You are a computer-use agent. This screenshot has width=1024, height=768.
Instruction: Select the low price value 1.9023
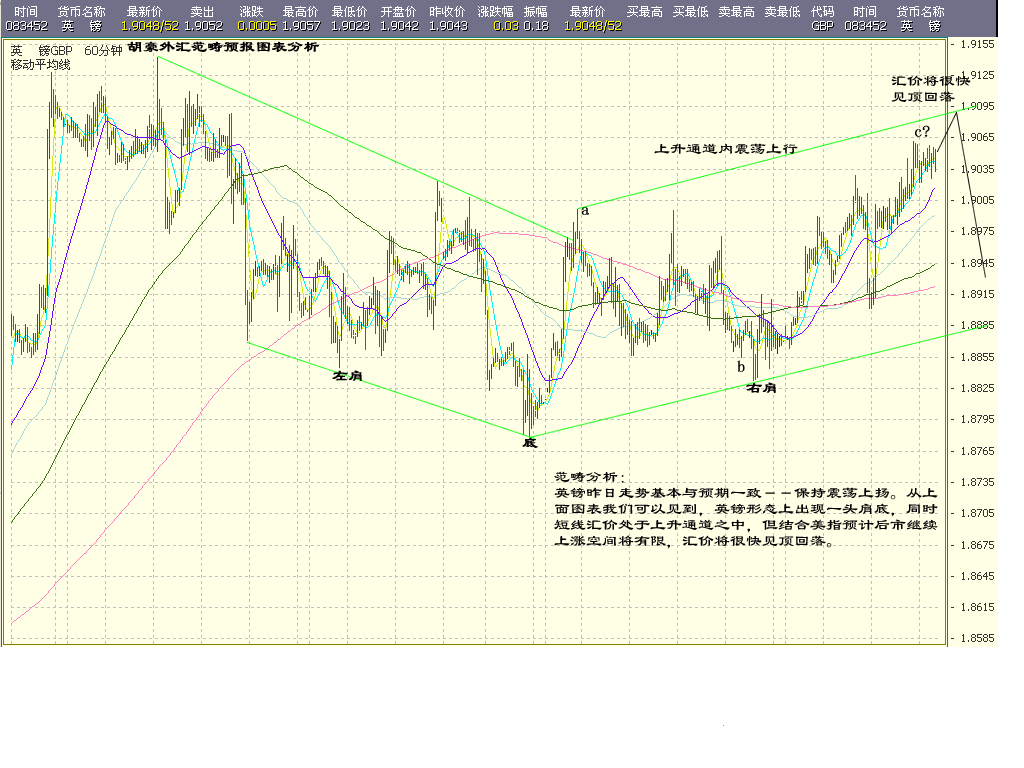[x=350, y=26]
